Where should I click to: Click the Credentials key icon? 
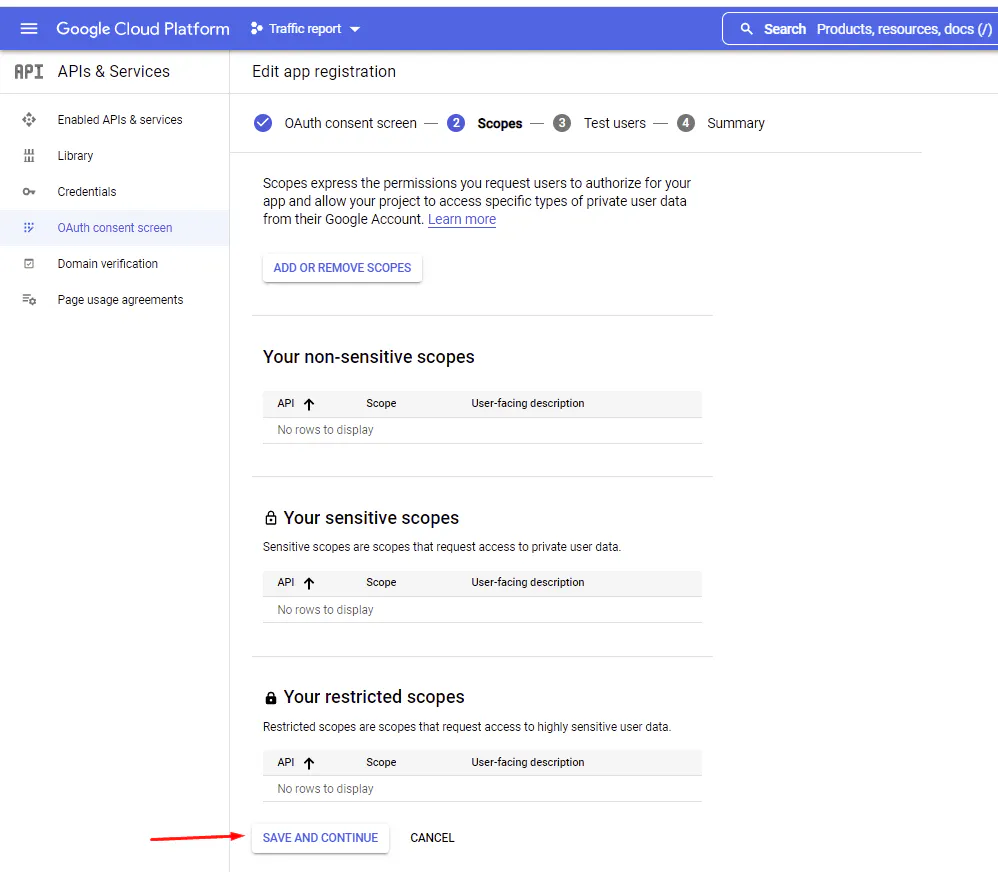click(29, 192)
